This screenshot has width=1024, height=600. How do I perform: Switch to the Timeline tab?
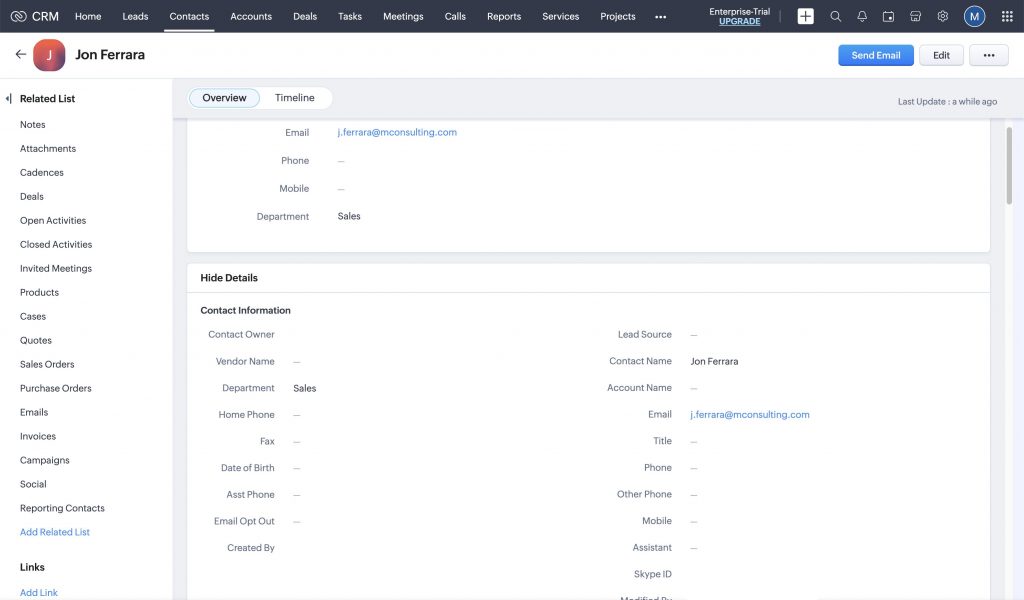[294, 98]
